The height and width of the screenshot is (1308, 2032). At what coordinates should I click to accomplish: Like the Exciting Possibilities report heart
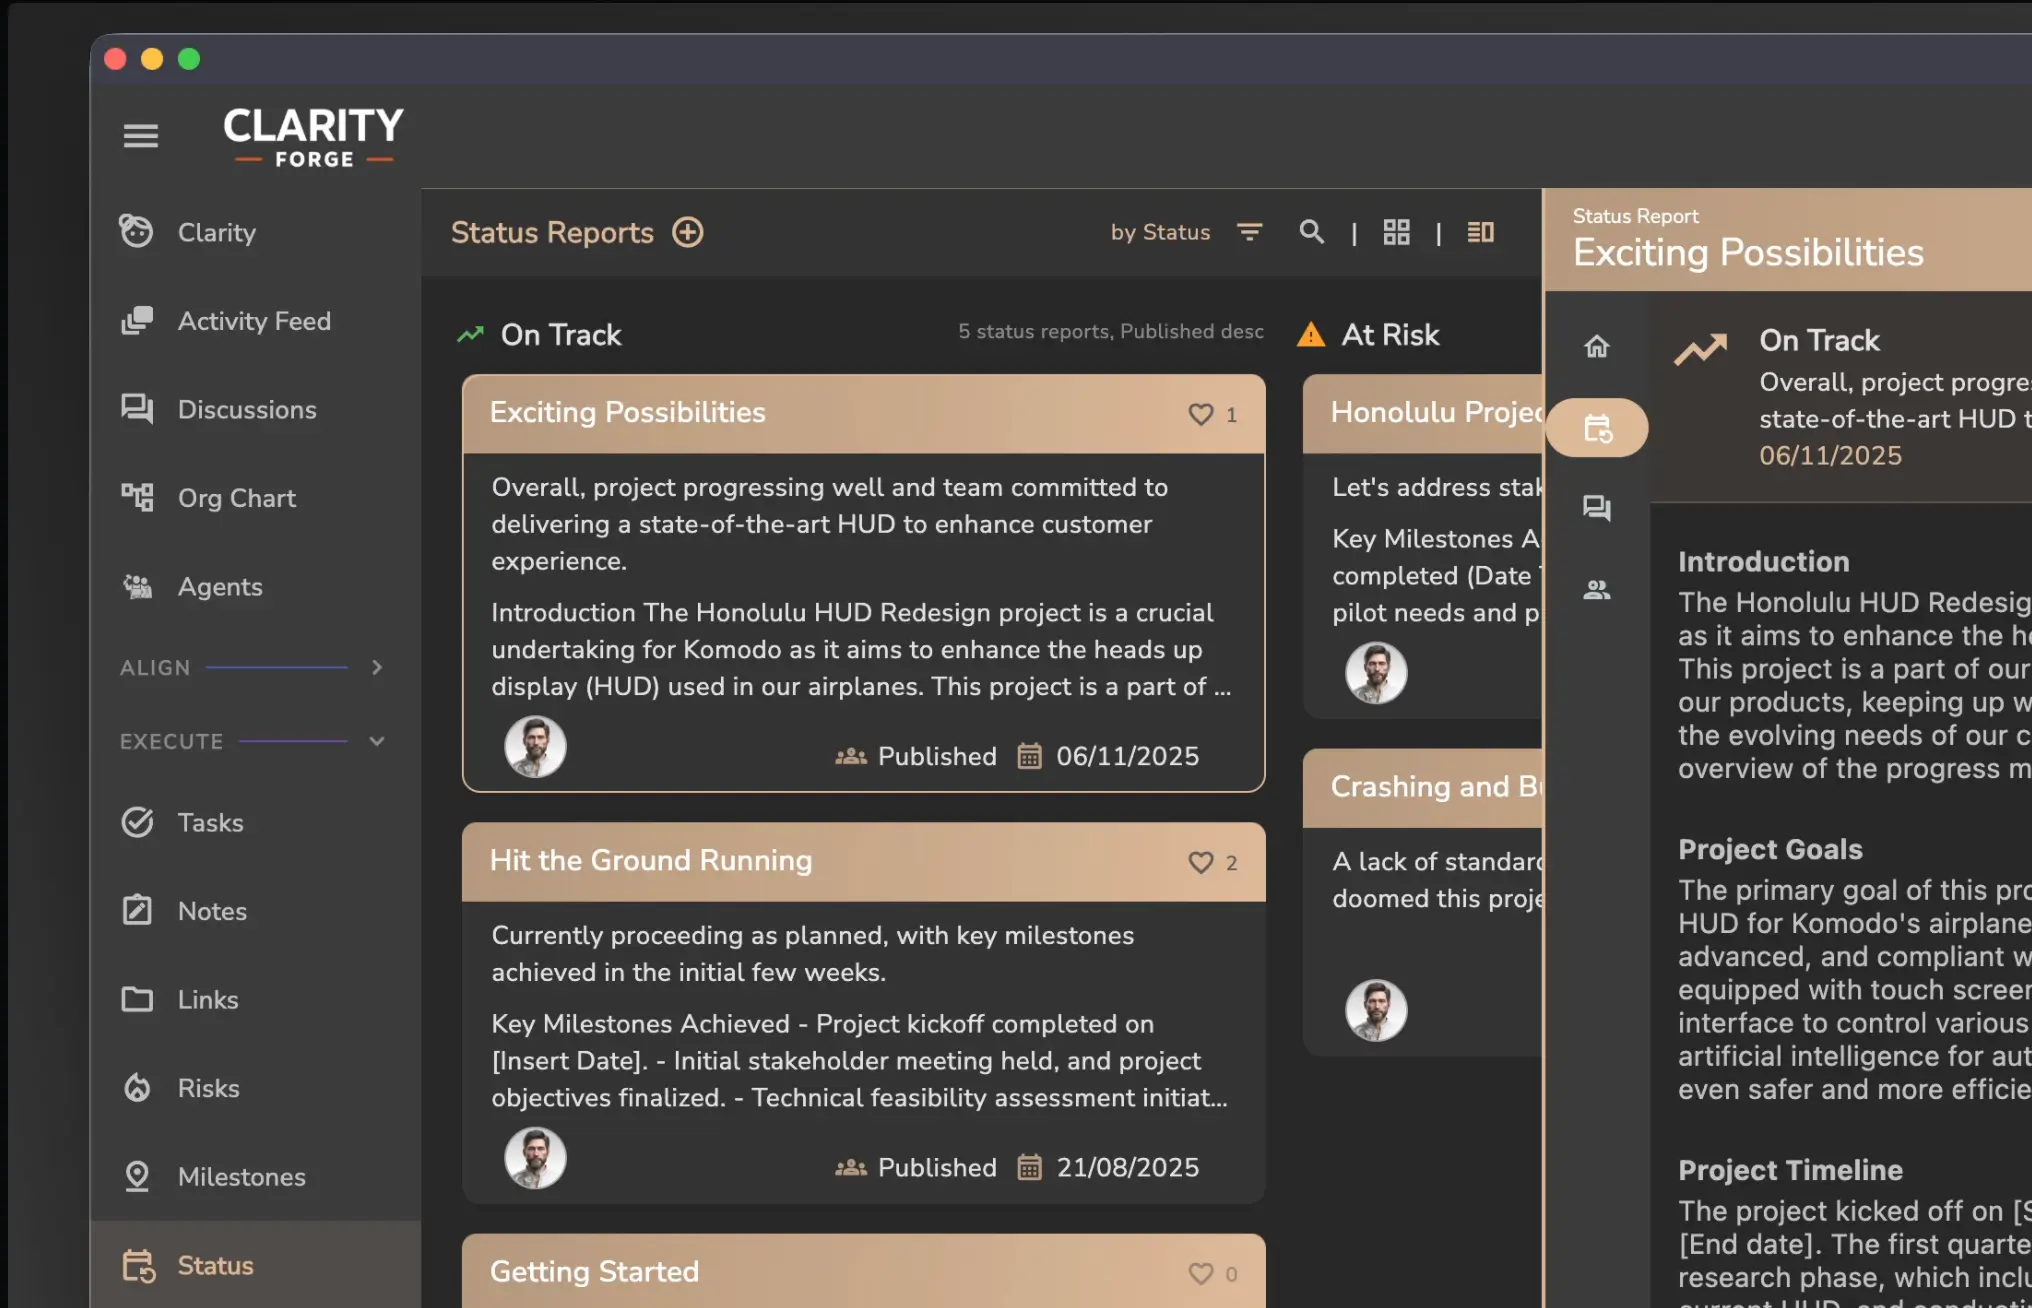(x=1200, y=414)
